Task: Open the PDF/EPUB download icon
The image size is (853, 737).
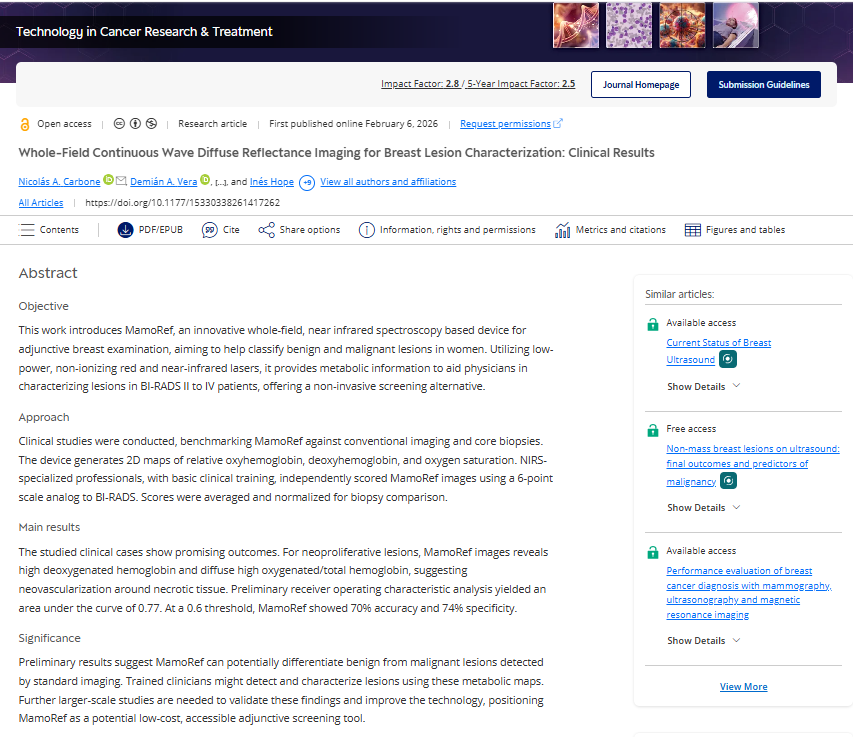Action: (124, 229)
